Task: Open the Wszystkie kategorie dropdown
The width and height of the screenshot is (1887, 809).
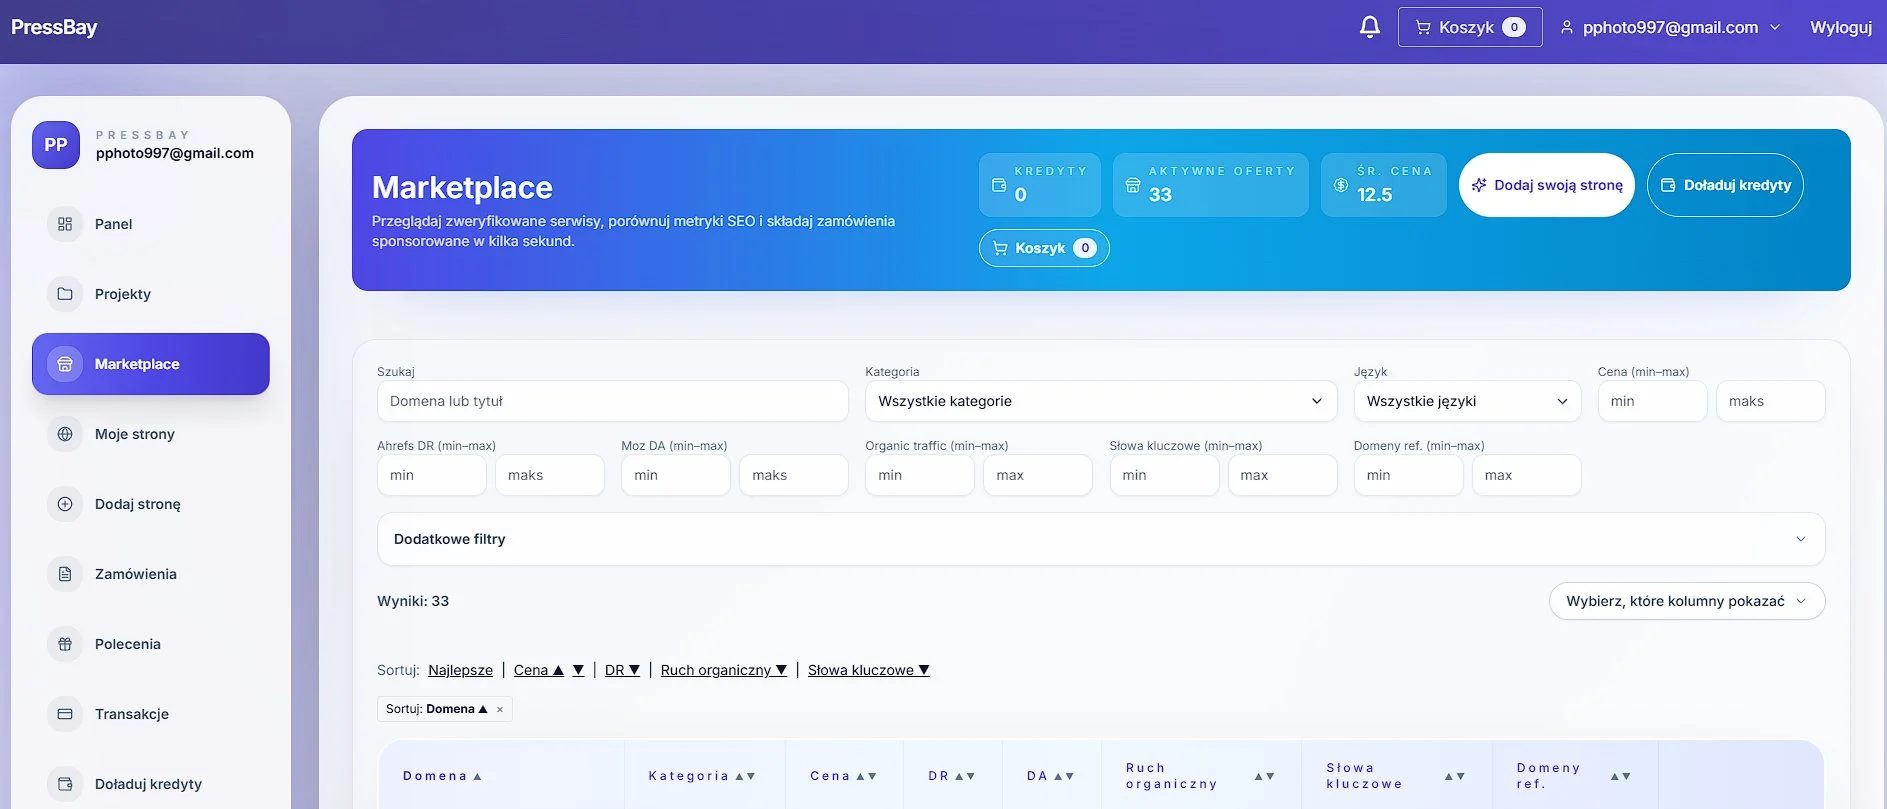Action: point(1099,401)
